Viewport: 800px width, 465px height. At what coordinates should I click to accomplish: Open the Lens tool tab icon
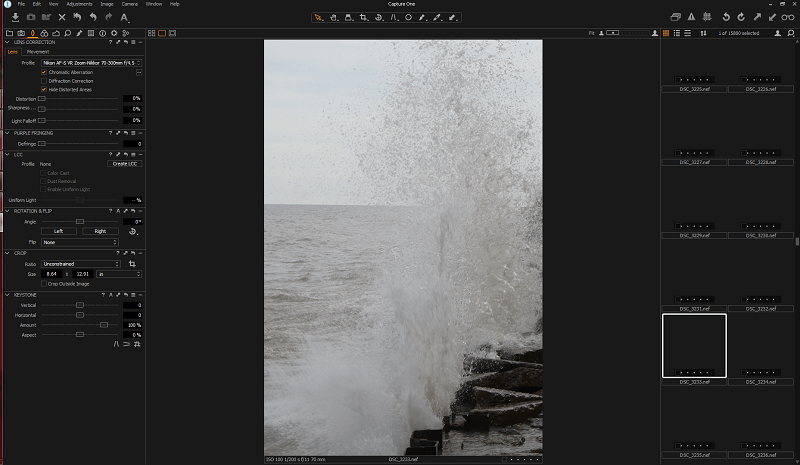tap(32, 33)
